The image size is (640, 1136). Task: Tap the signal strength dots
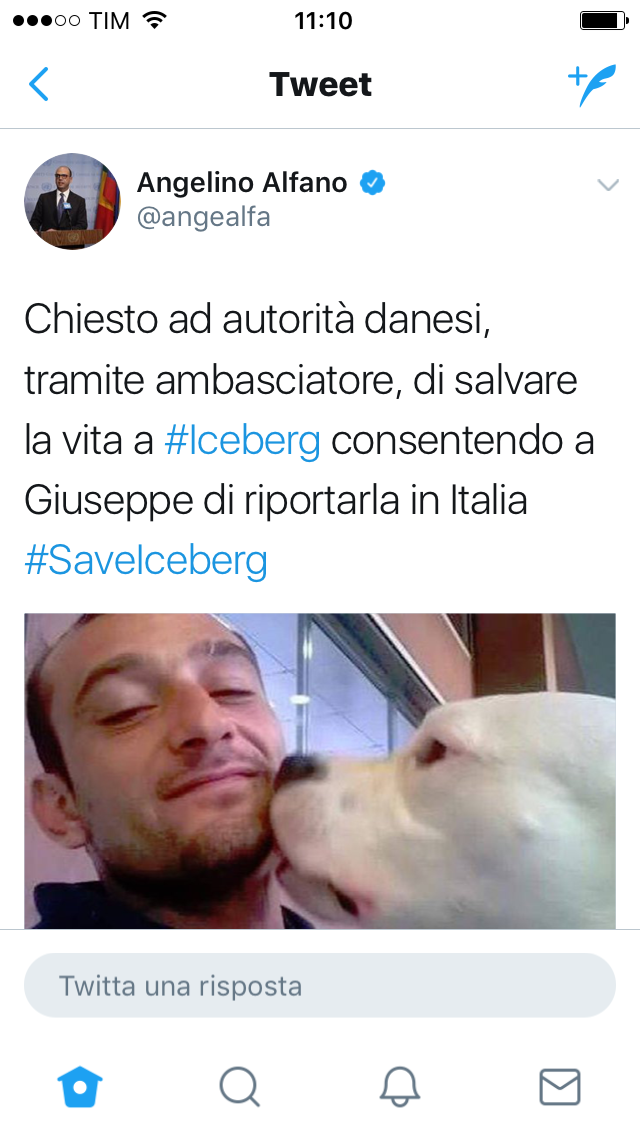pos(46,20)
